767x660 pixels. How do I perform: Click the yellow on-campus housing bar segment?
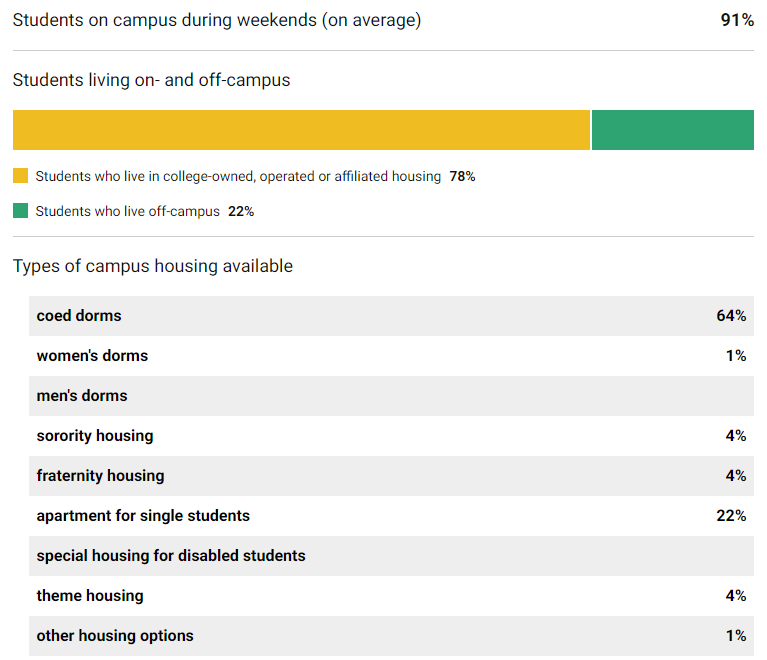coord(300,130)
